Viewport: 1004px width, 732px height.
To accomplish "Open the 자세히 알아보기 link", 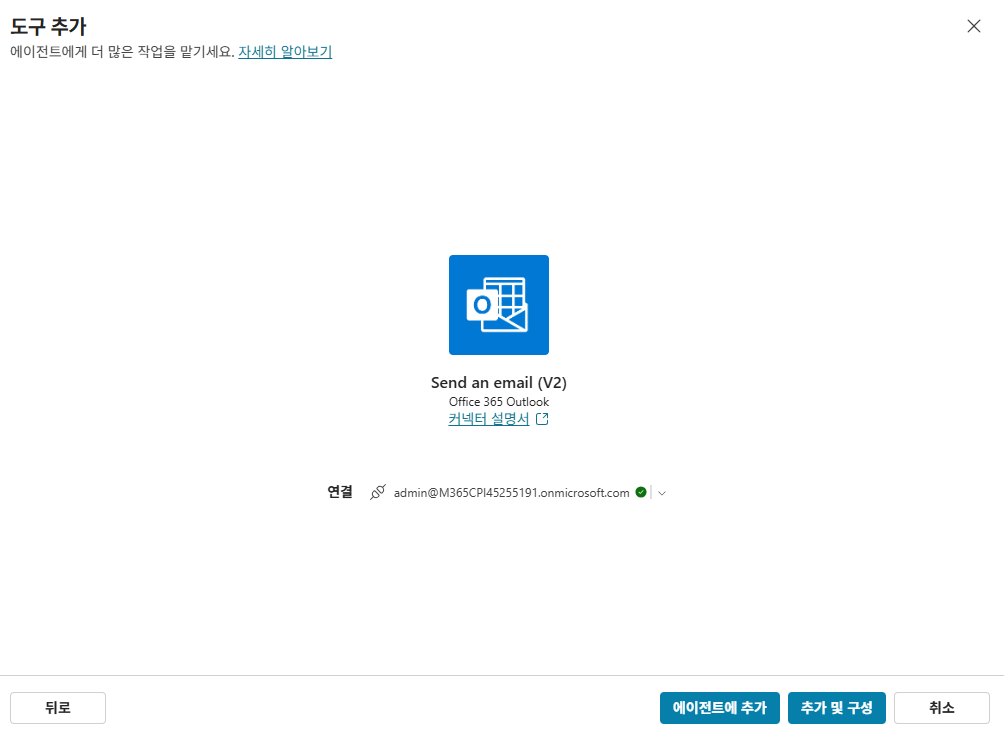I will tap(285, 51).
